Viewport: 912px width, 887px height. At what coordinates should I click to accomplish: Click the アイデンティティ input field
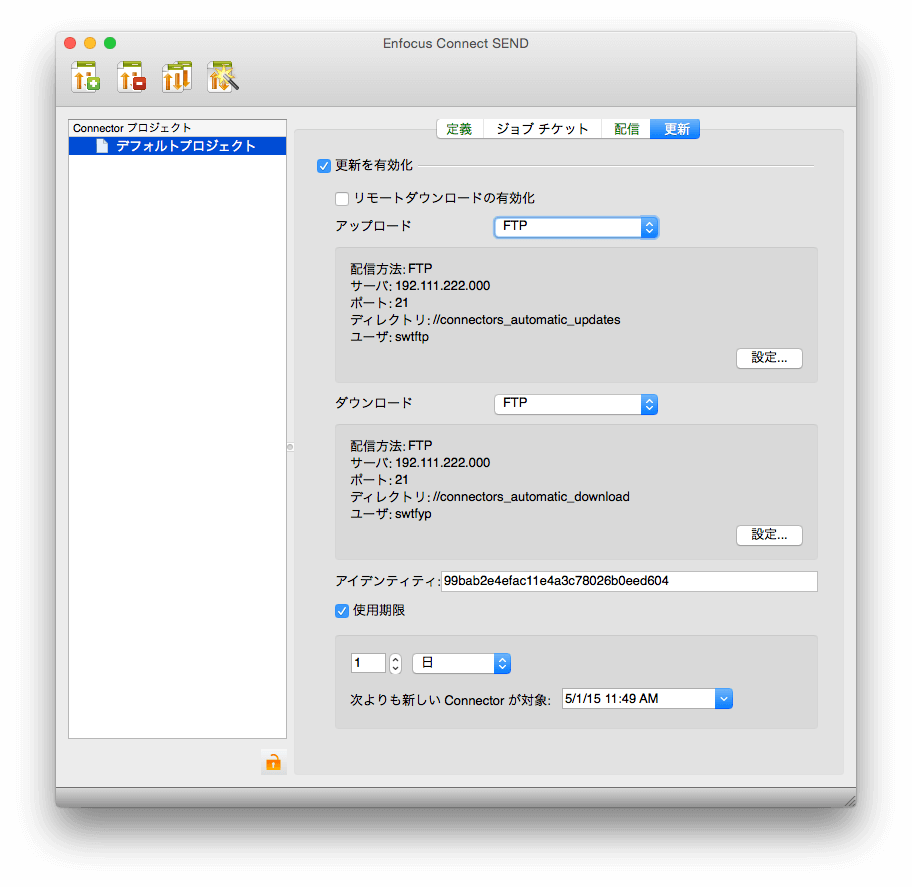pos(629,581)
